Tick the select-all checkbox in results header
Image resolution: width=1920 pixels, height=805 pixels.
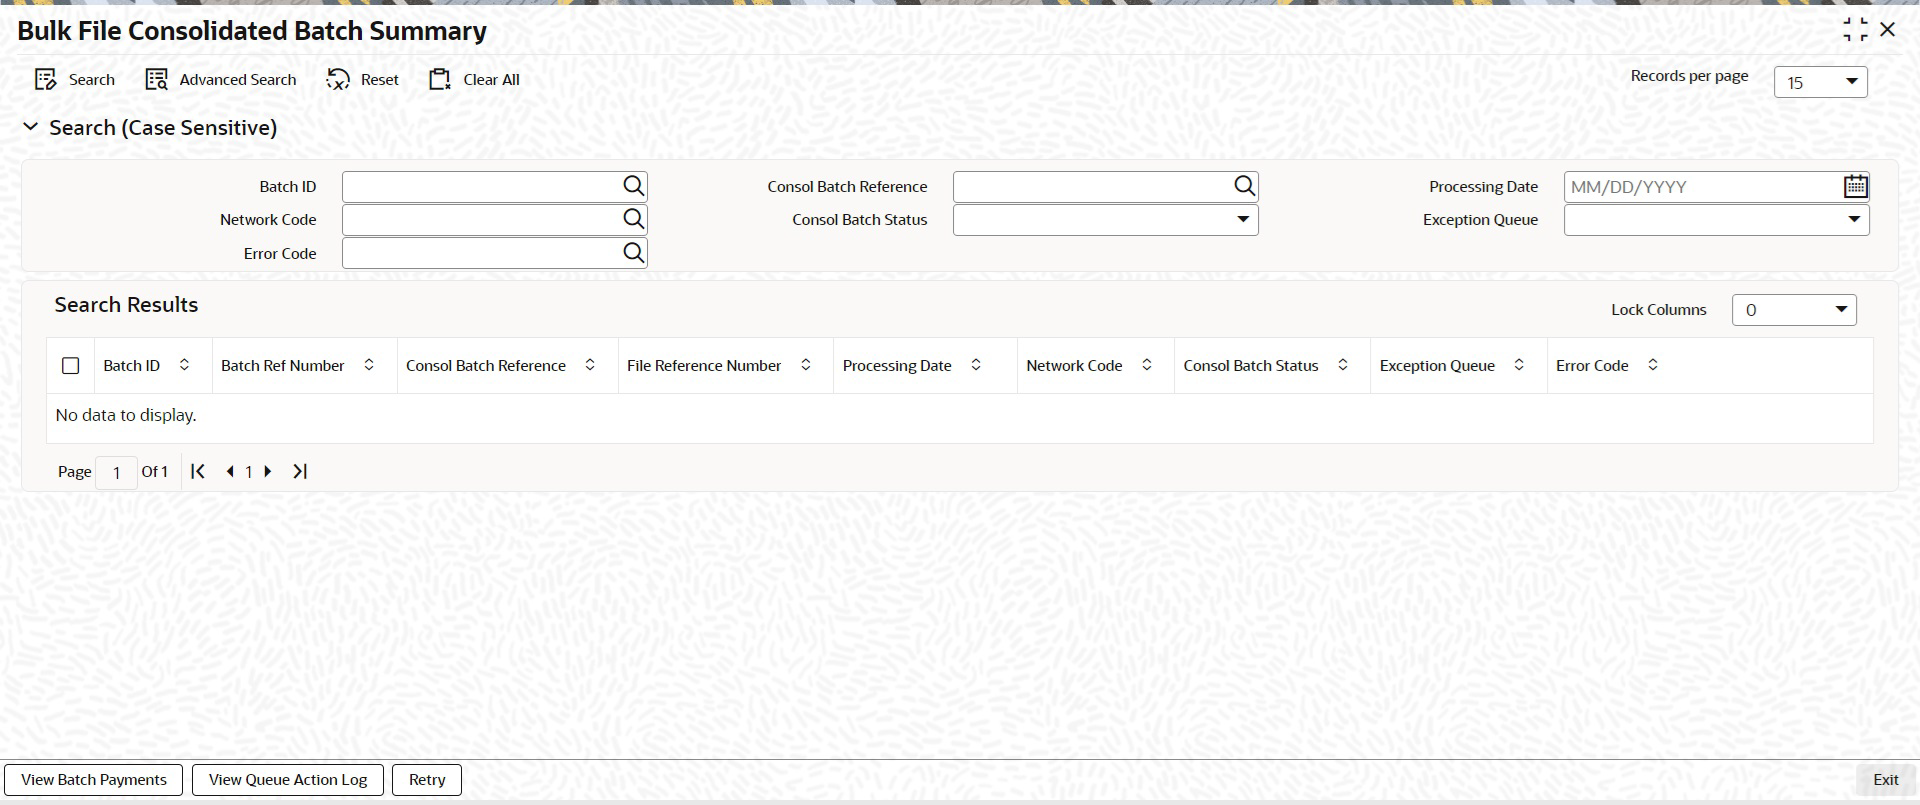[x=71, y=366]
